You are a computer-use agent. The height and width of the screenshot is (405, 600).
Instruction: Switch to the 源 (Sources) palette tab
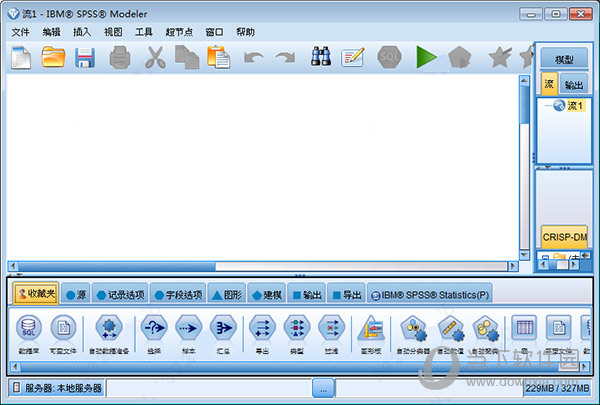pos(76,294)
